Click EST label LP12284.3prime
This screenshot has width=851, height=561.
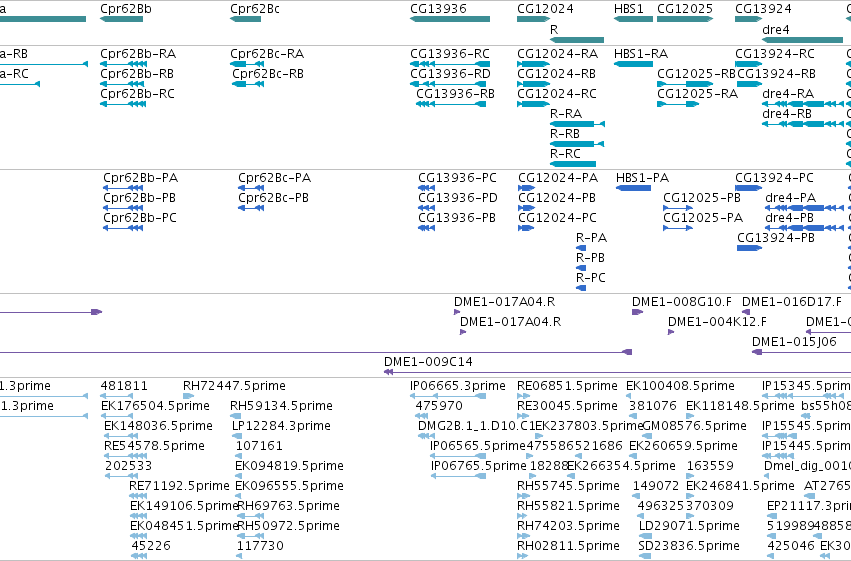click(281, 426)
